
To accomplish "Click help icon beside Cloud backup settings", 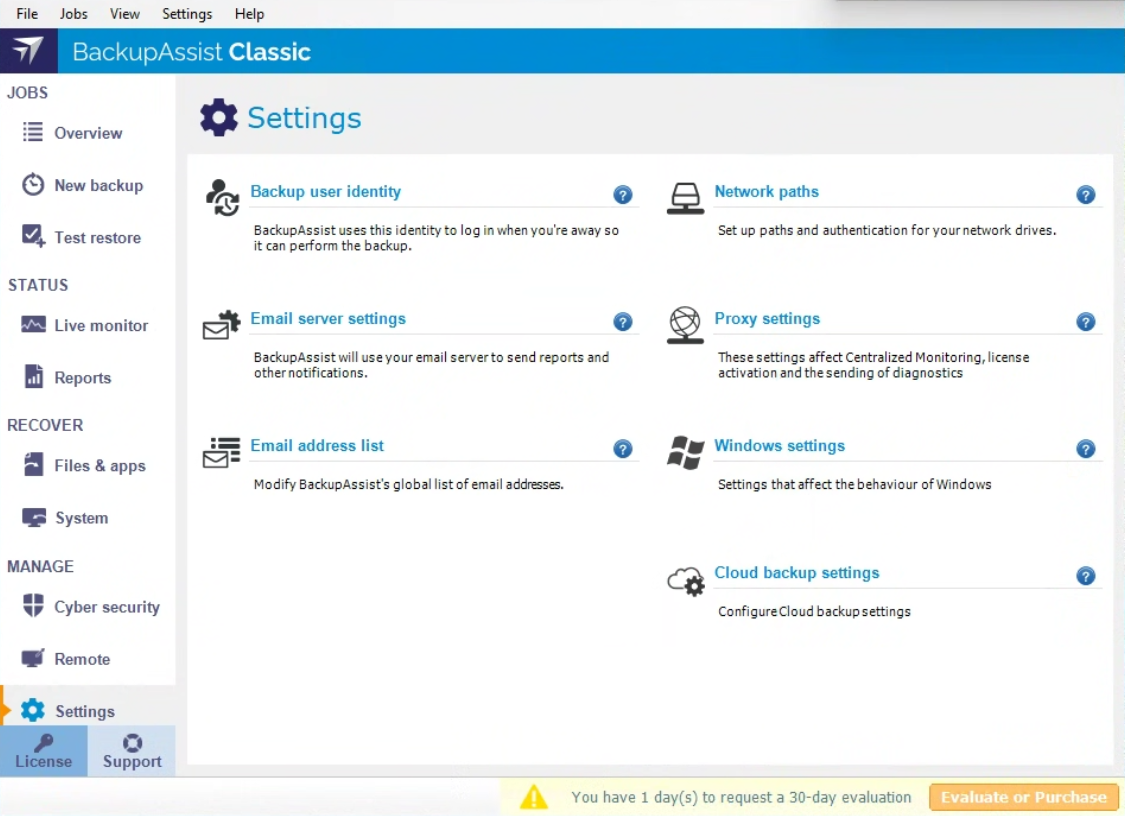I will coord(1086,576).
